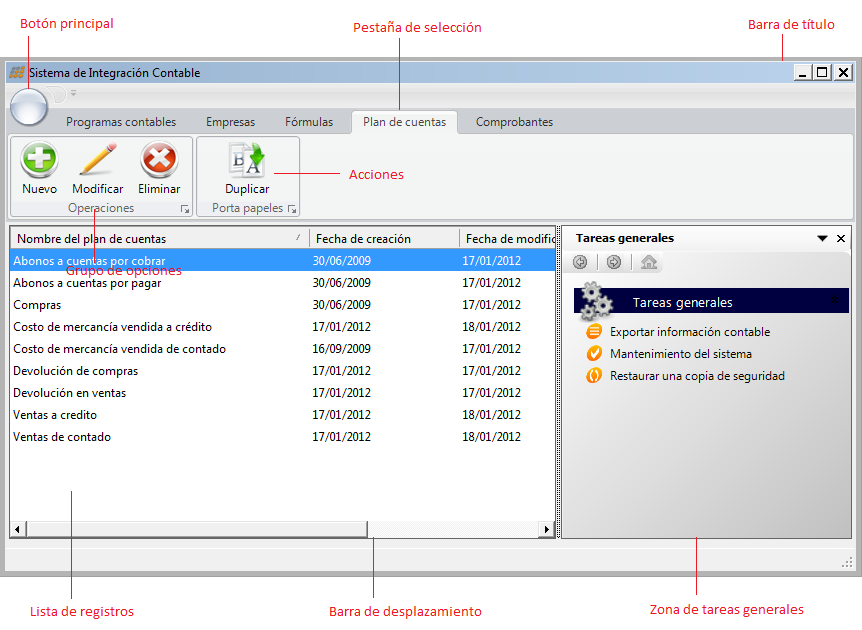Viewport: 862px width, 630px height.
Task: Click the Duplicar icon
Action: [246, 160]
